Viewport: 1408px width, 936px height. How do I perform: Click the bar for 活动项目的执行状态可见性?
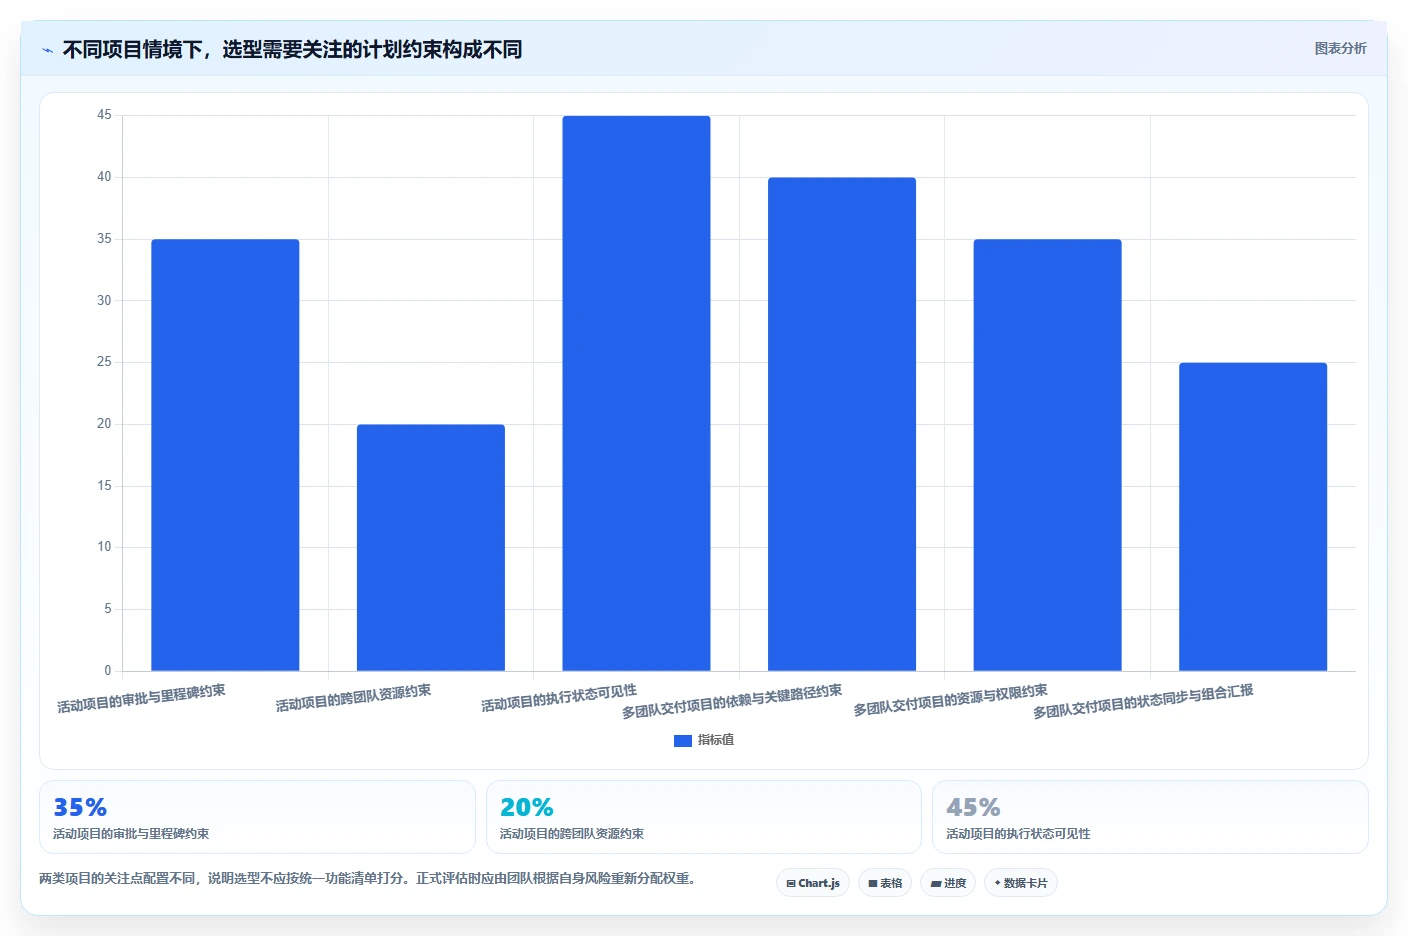[636, 393]
